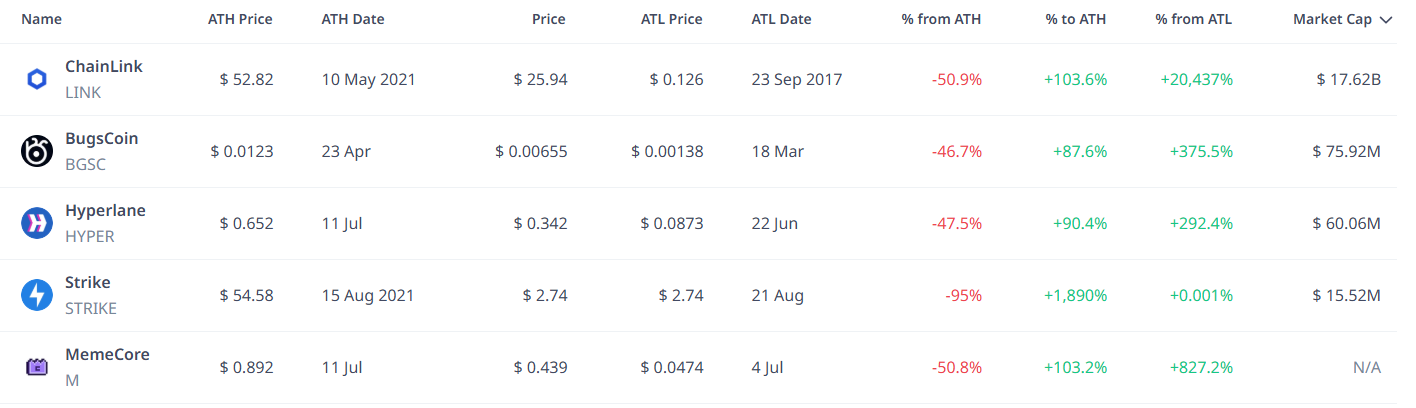
Task: Click the Strike lightning bolt icon
Action: pyautogui.click(x=36, y=296)
